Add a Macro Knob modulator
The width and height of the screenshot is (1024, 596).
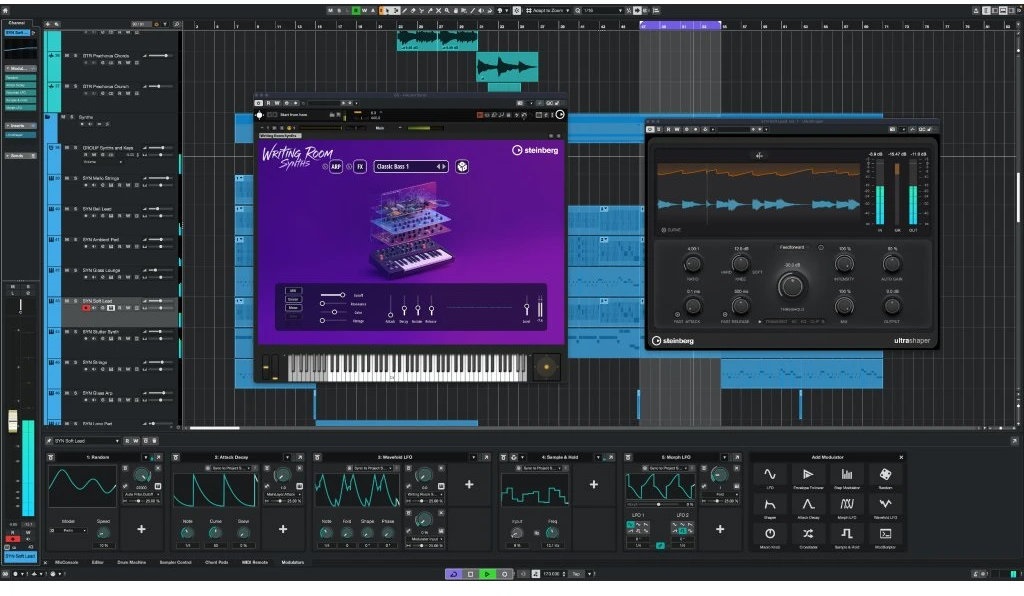tap(770, 534)
